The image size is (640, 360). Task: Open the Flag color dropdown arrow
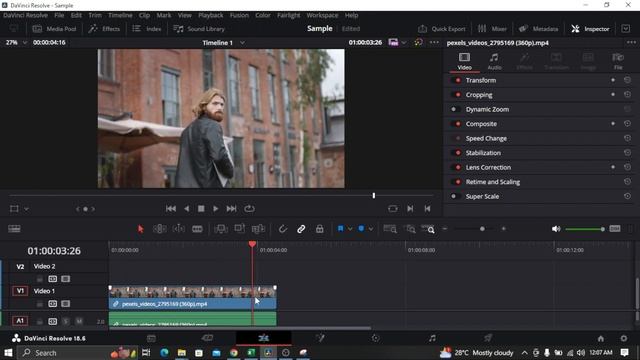[x=350, y=229]
